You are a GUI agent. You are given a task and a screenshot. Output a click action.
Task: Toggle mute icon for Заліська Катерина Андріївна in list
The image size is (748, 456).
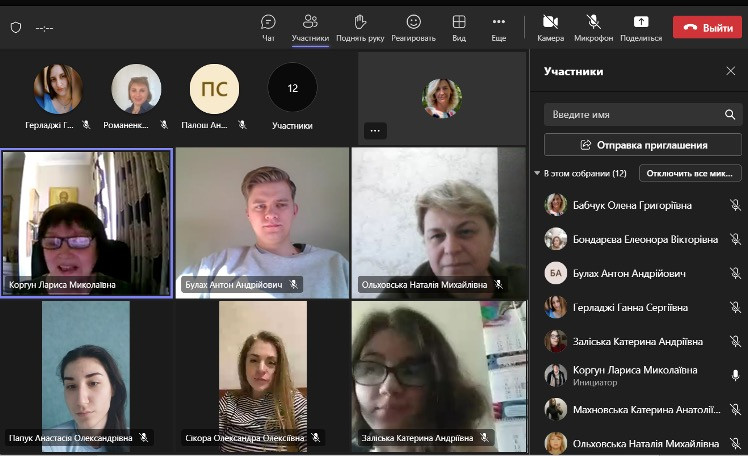tap(735, 341)
